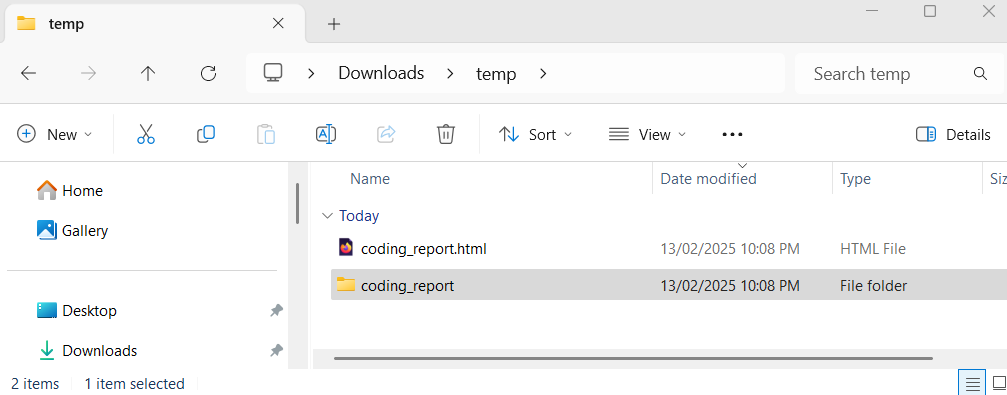
Task: Open the View dropdown
Action: pyautogui.click(x=647, y=134)
